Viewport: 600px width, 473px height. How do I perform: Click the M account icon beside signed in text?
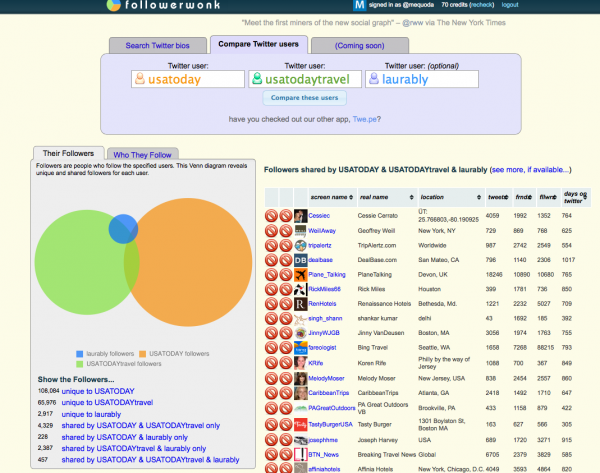[x=359, y=5]
